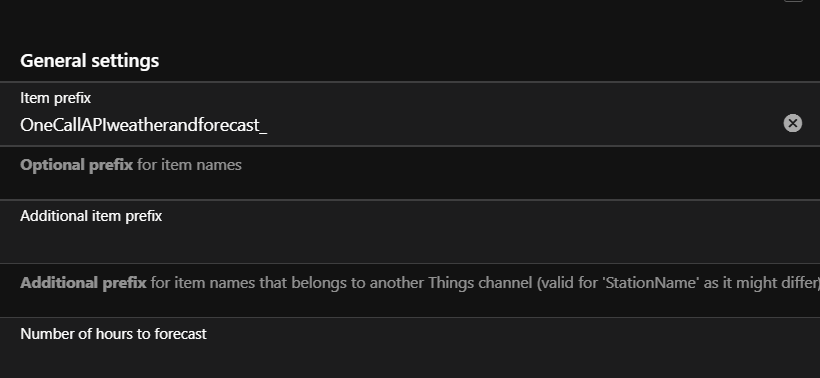Click the Number of hours to forecast label
Screen dimensions: 820x378
[113, 334]
